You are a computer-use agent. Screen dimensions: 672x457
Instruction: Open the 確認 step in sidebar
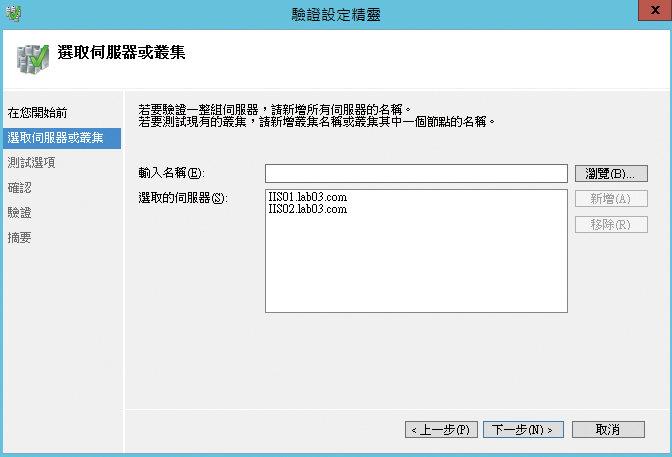coord(20,187)
